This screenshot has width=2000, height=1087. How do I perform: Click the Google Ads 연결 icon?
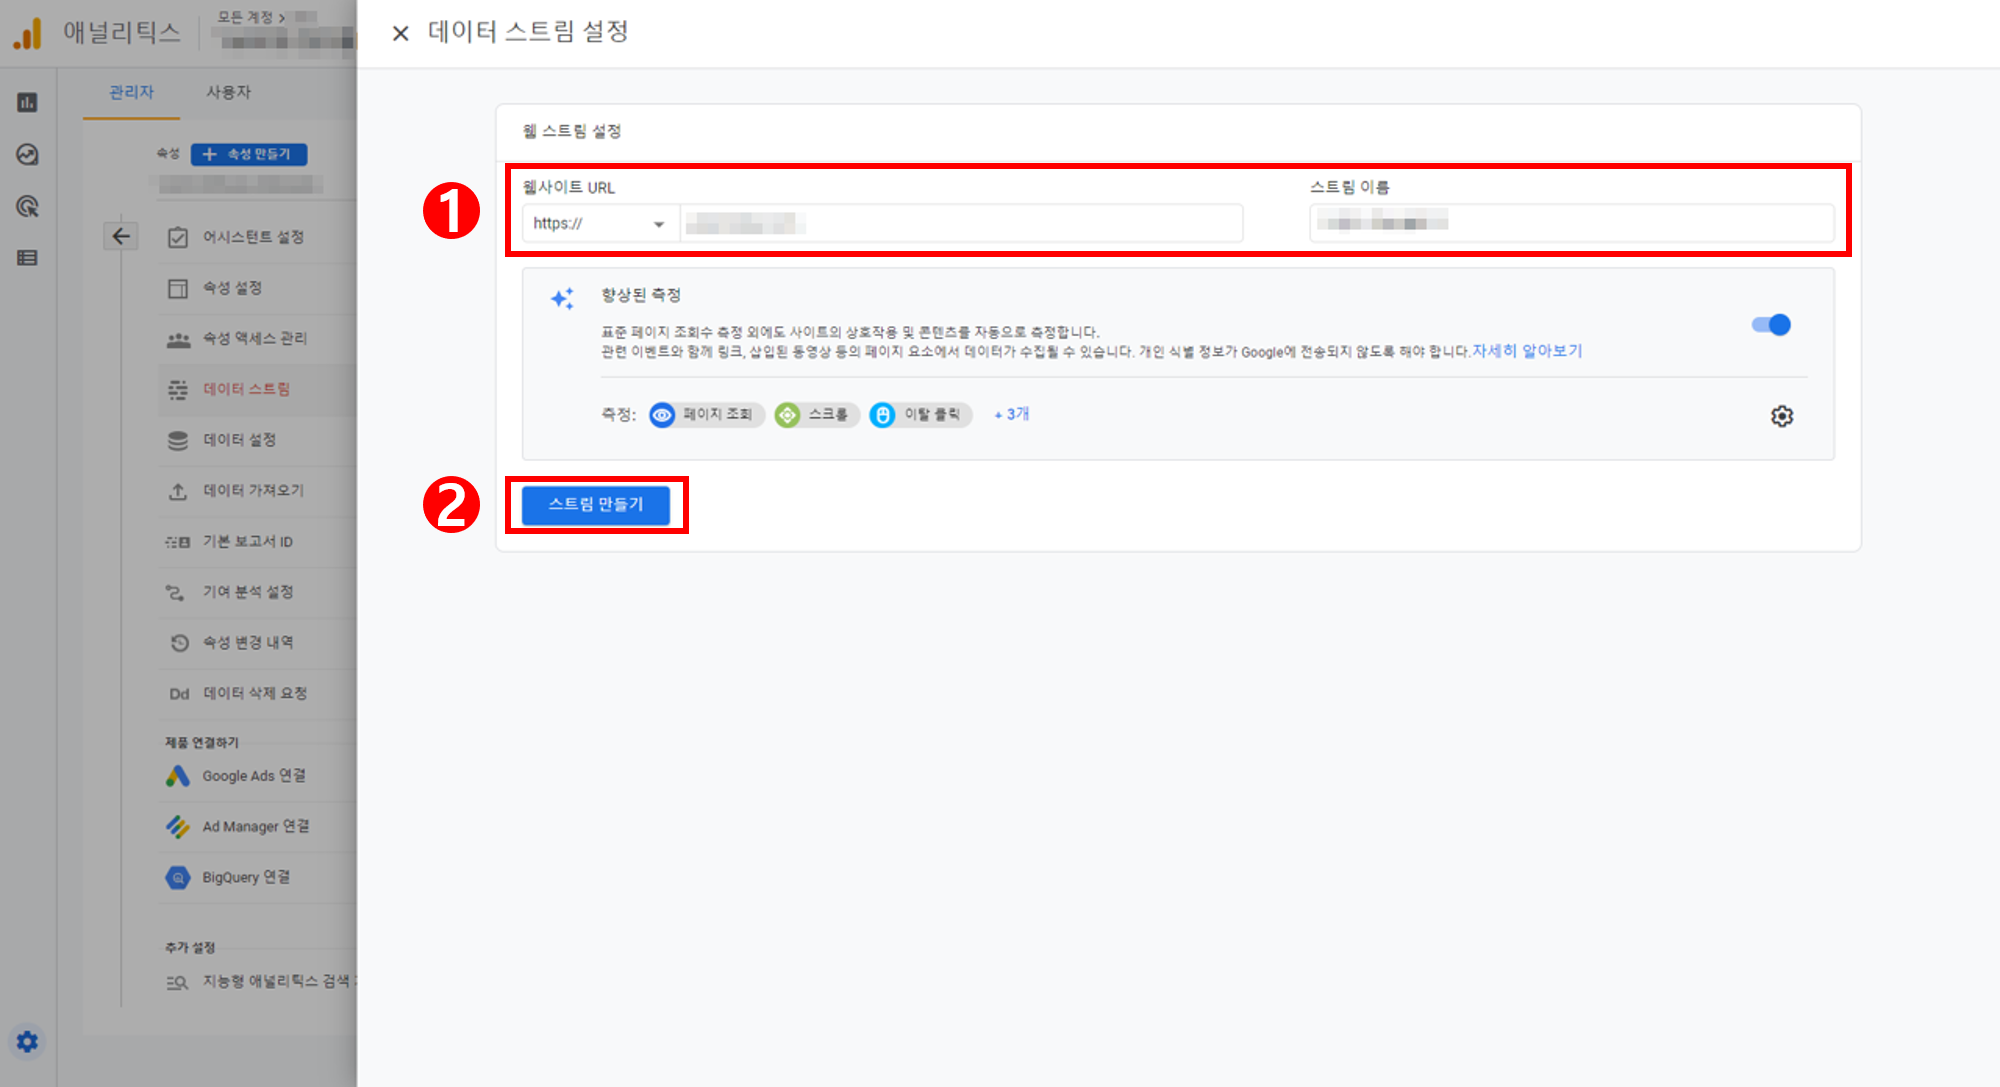click(x=178, y=776)
